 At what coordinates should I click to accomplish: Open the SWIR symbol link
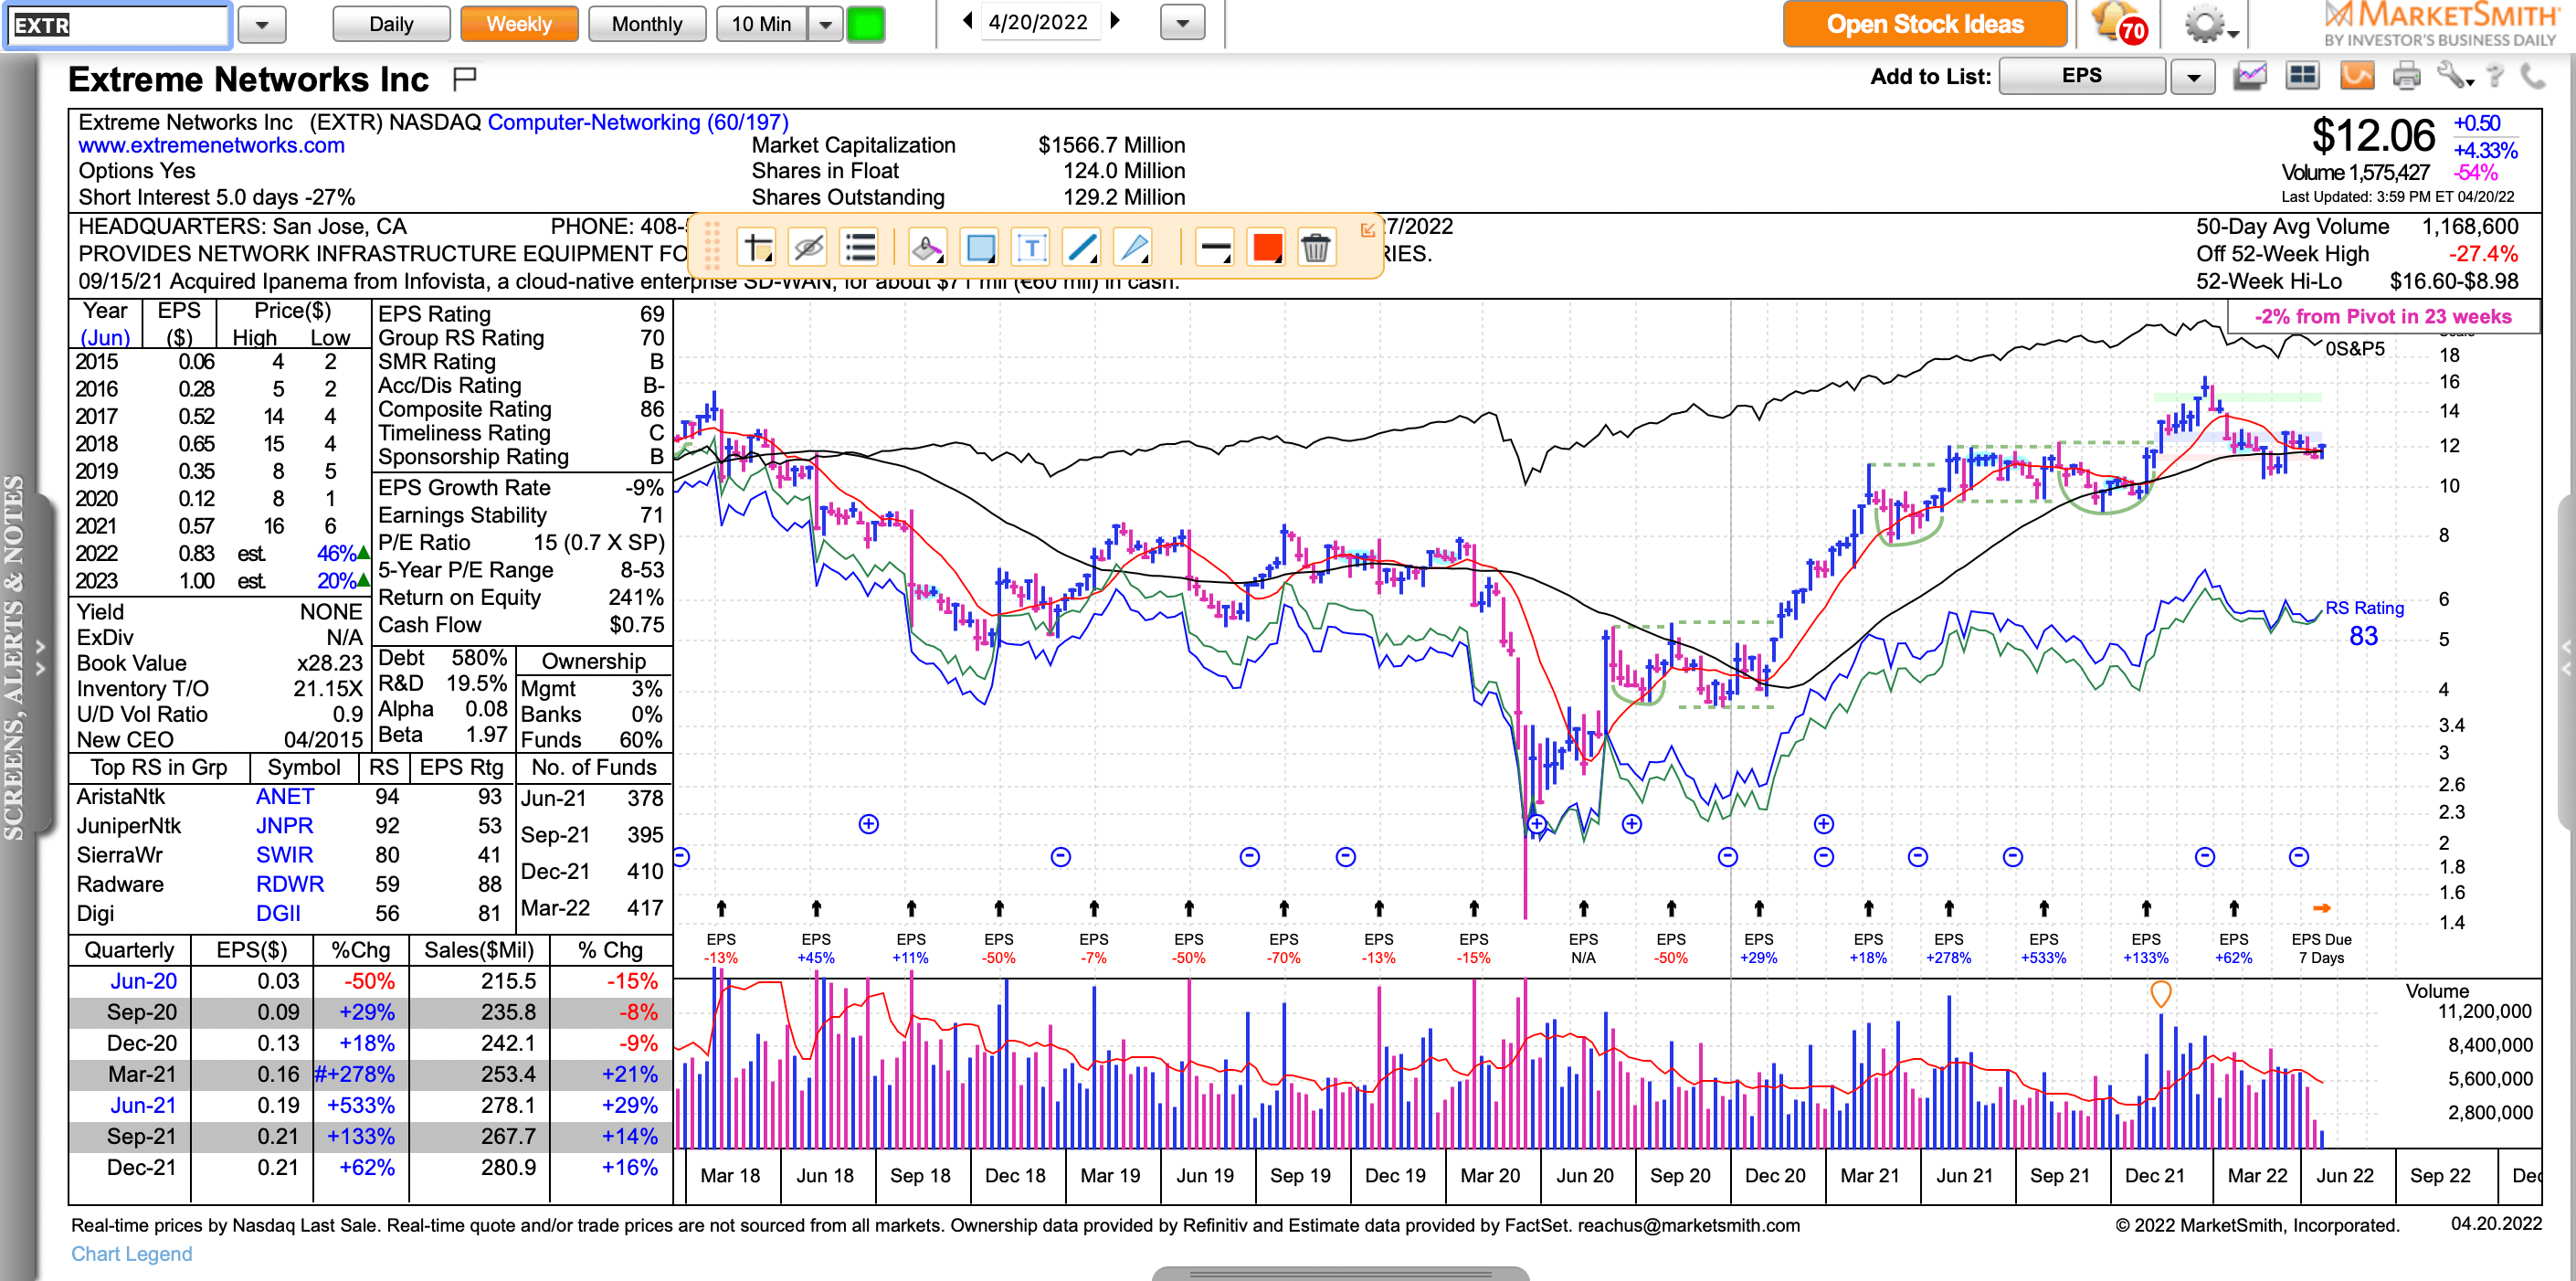pyautogui.click(x=285, y=855)
